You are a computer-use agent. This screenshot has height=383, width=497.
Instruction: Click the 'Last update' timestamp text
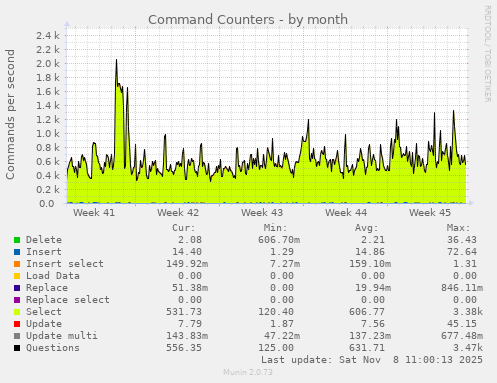coord(372,360)
